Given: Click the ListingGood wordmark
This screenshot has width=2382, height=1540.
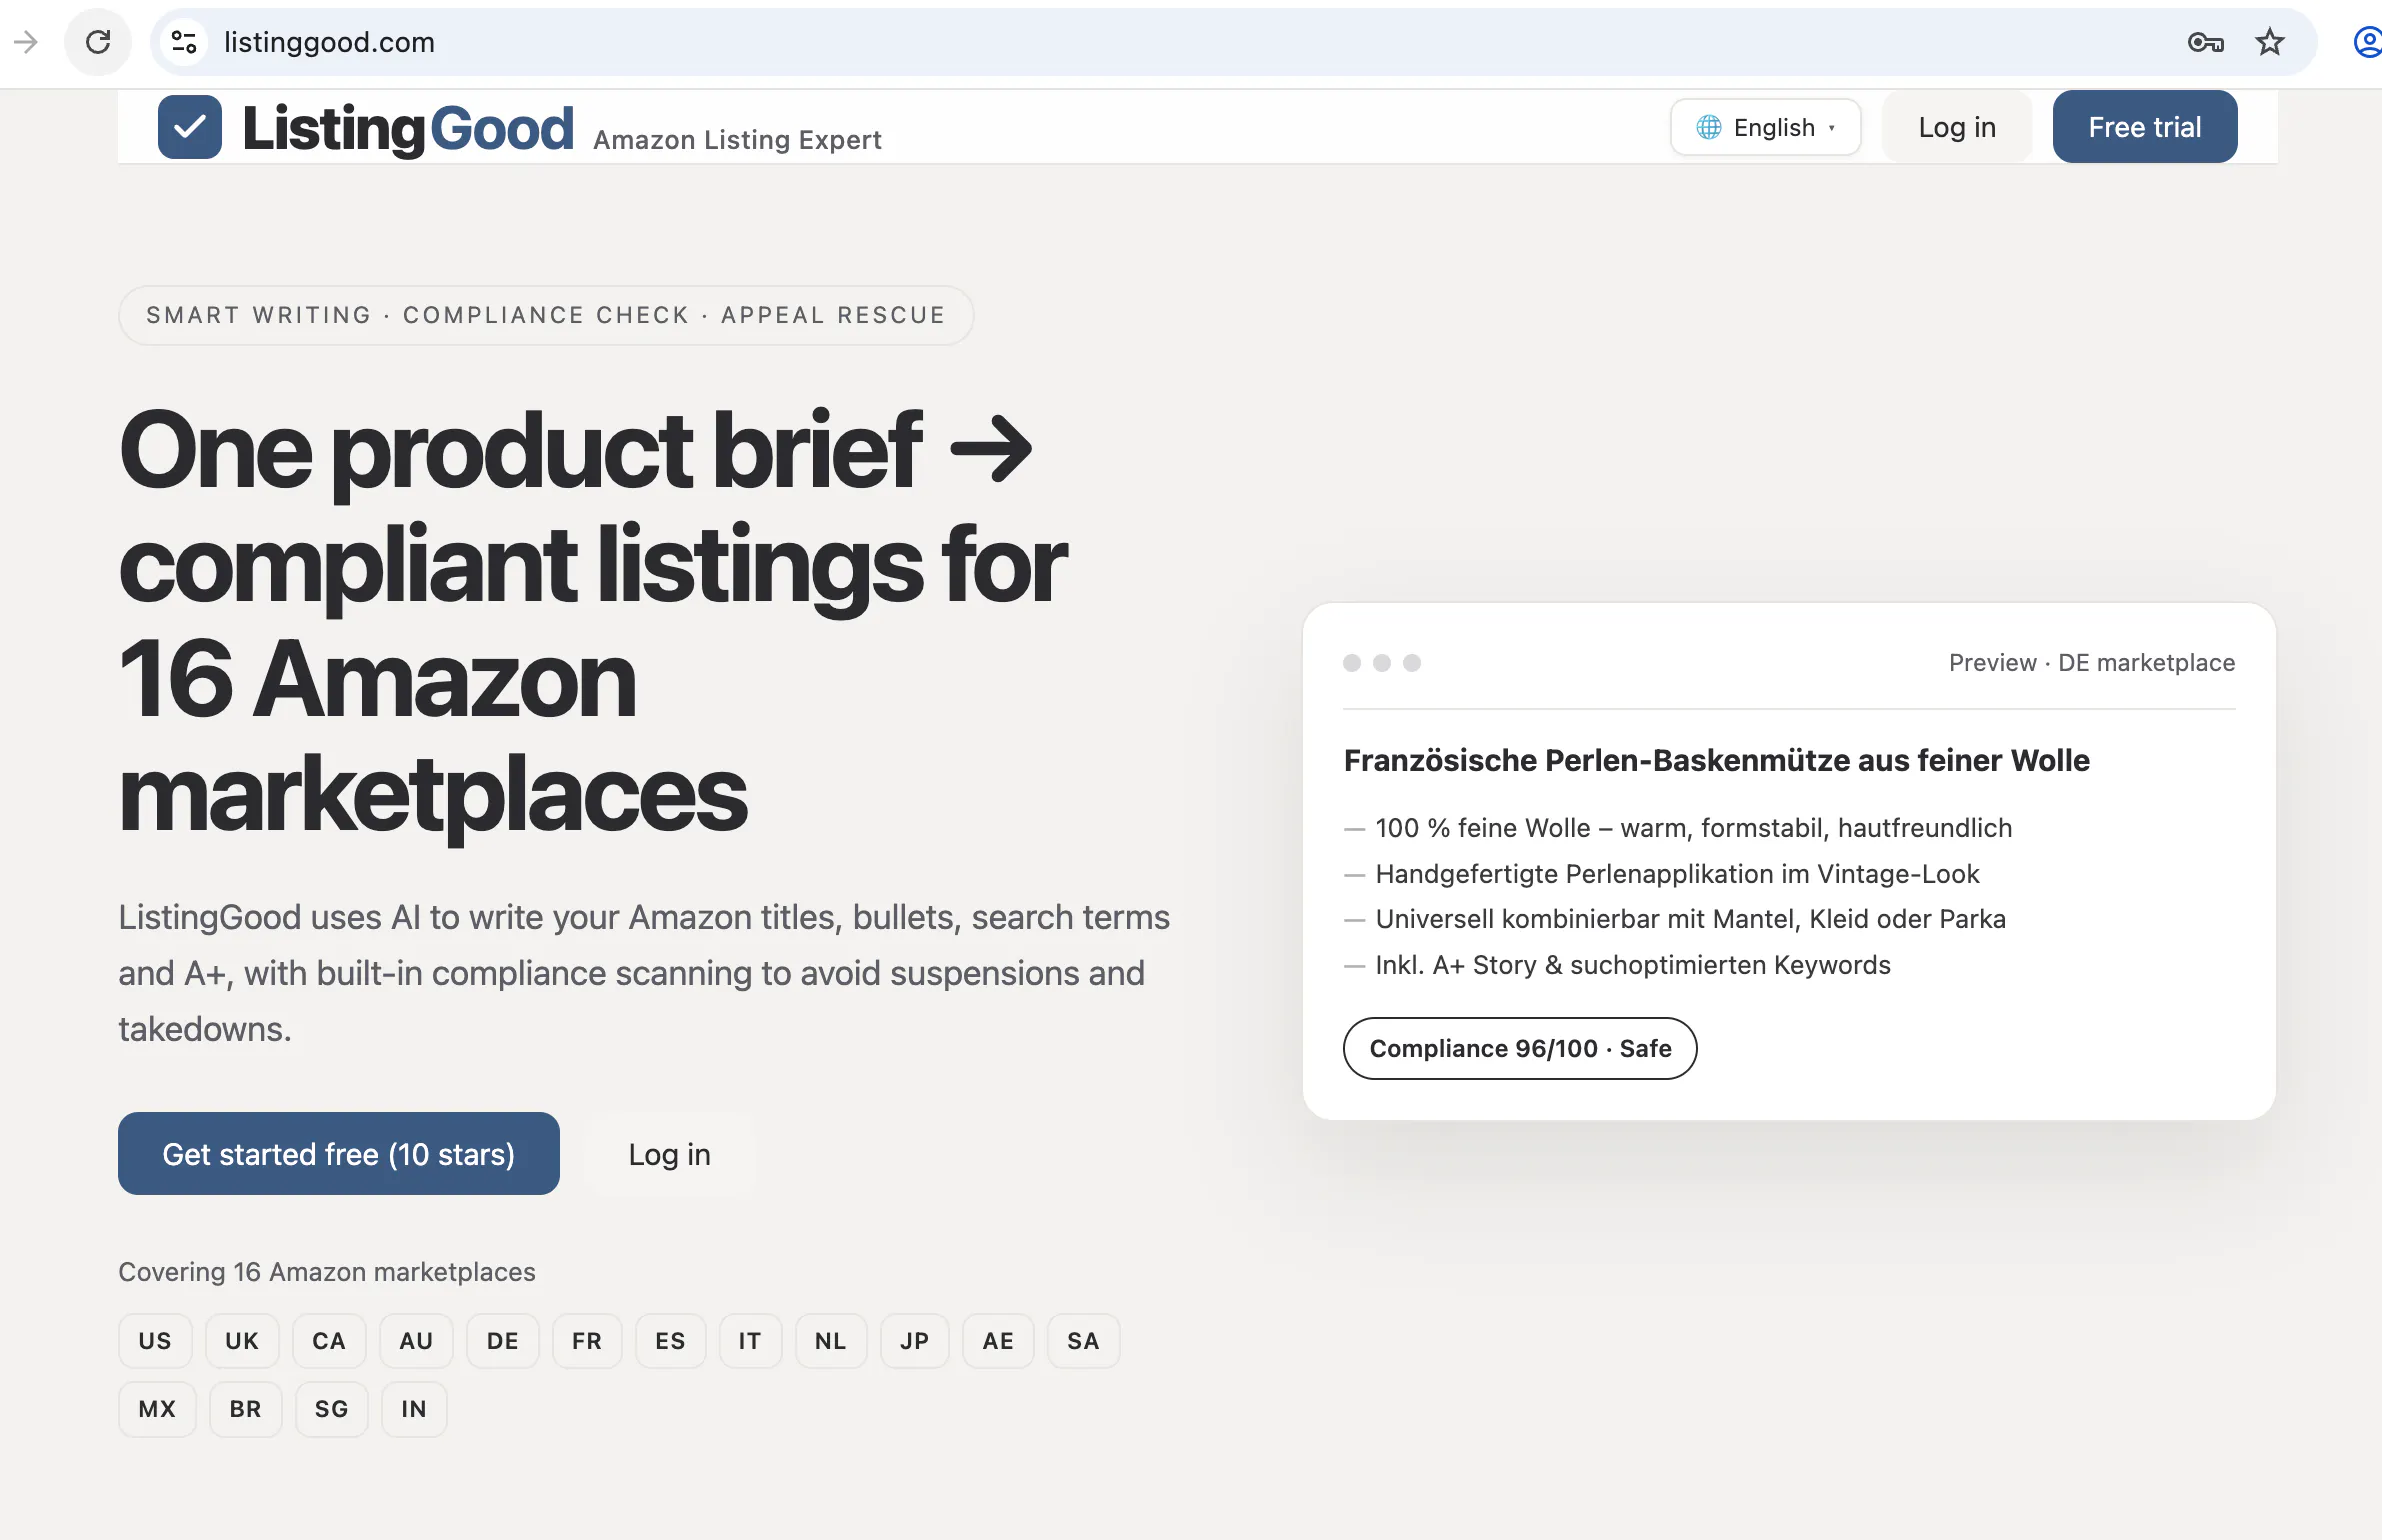Looking at the screenshot, I should coord(408,129).
